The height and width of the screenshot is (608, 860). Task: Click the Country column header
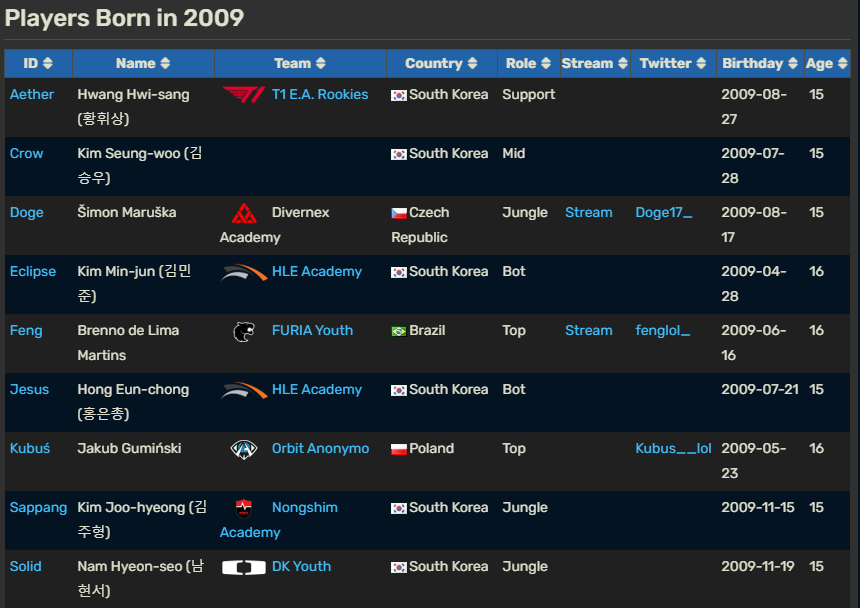(x=442, y=64)
